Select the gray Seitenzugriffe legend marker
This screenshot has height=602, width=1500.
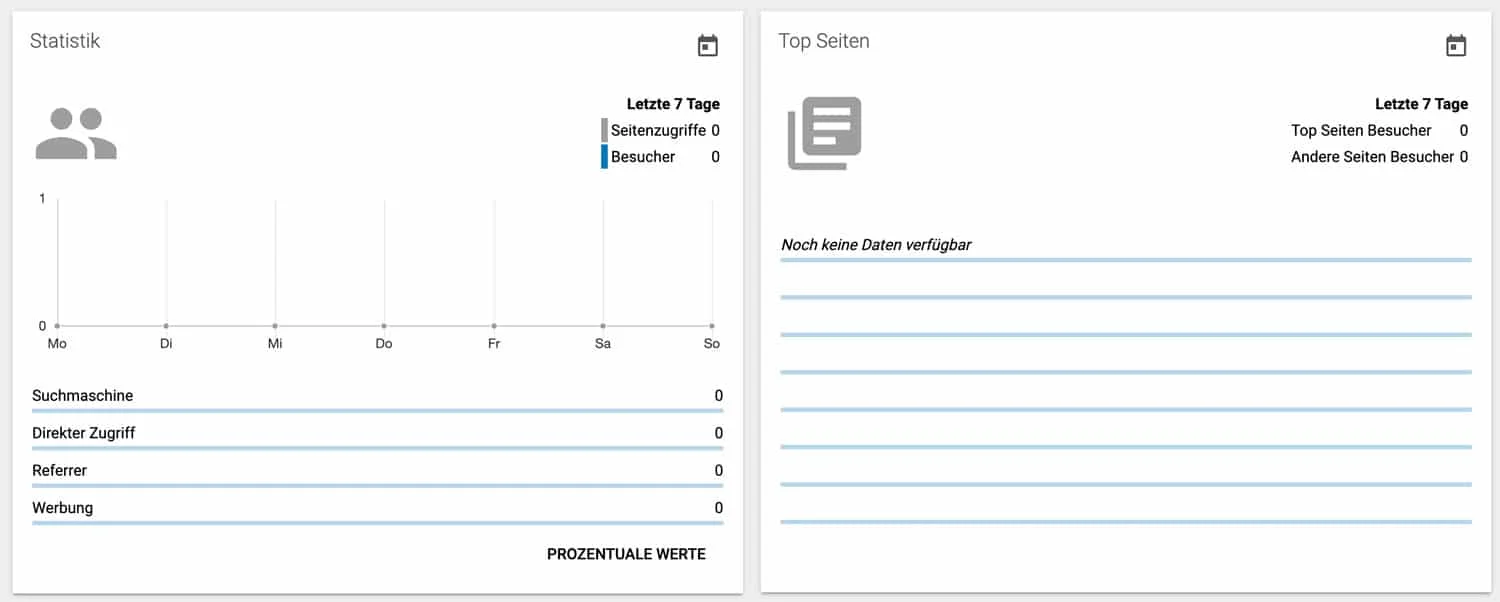(x=605, y=130)
